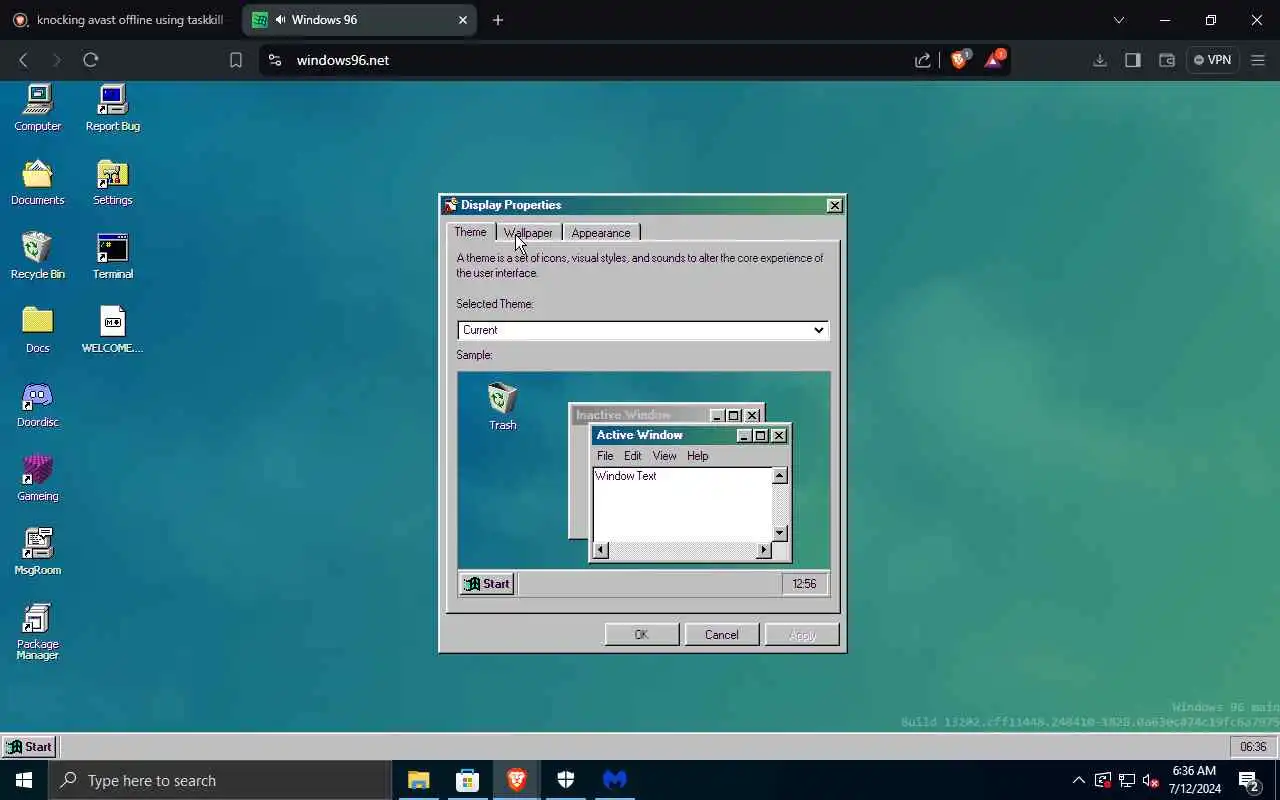Open the Recycle Bin icon
Image resolution: width=1280 pixels, height=800 pixels.
37,256
